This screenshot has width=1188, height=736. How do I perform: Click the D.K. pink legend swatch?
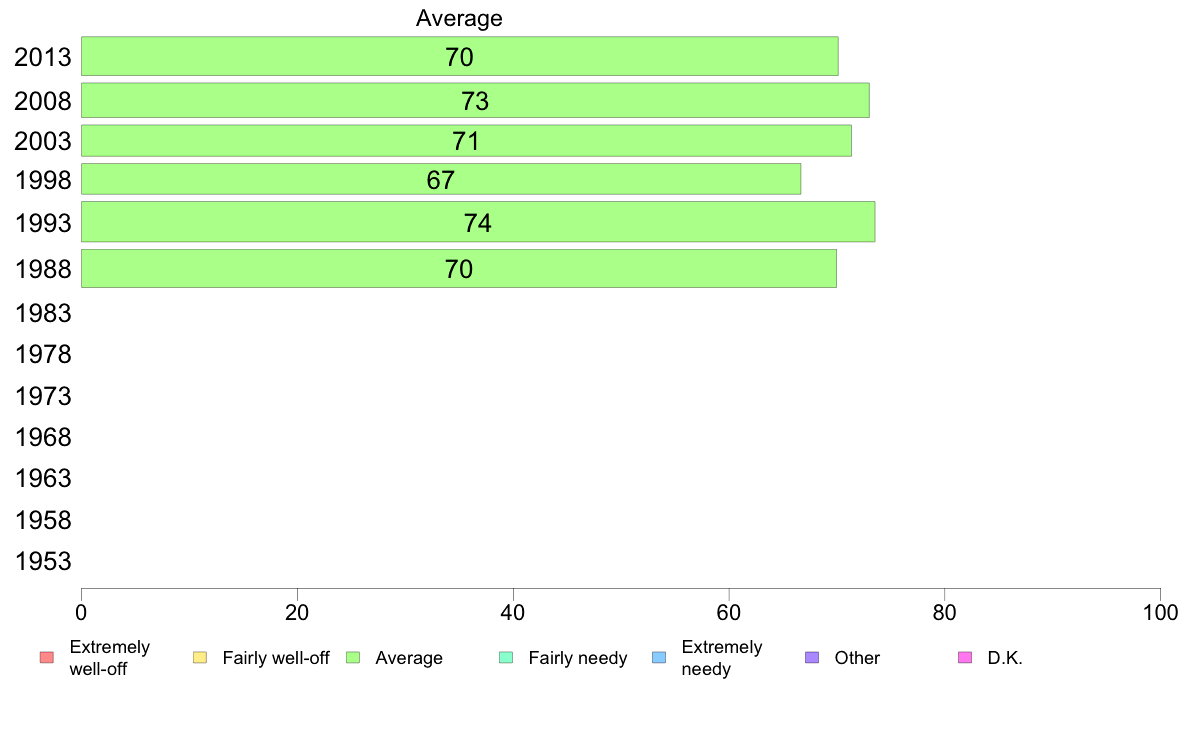[x=964, y=658]
